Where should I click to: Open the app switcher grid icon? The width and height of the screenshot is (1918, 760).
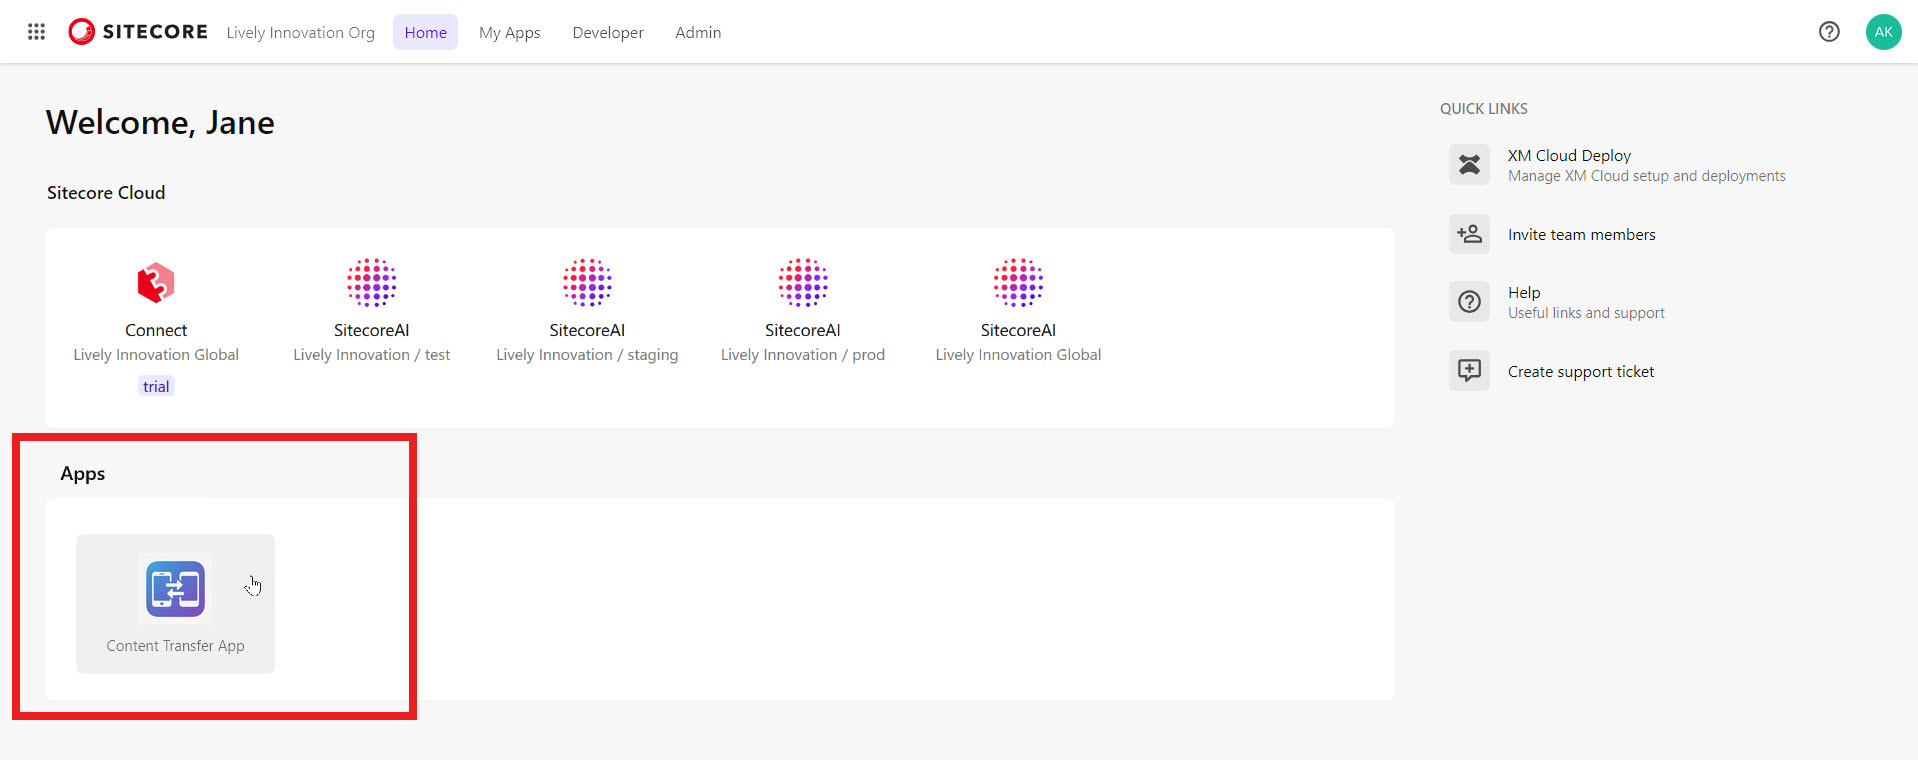[37, 32]
